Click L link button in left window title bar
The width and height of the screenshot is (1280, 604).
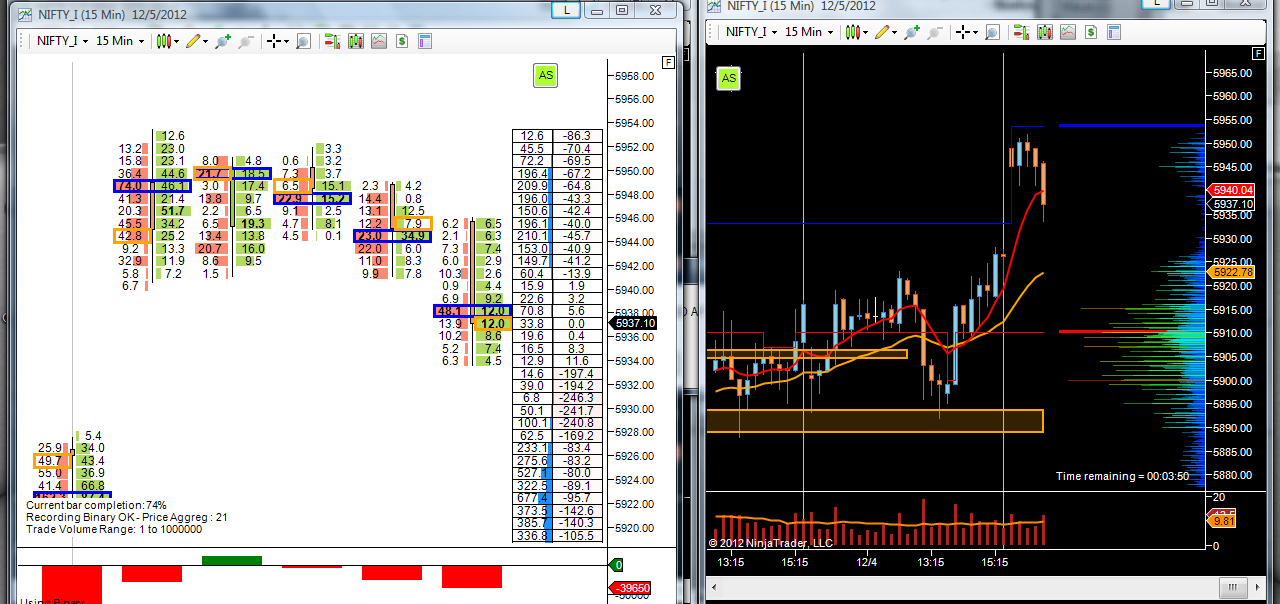(x=567, y=10)
